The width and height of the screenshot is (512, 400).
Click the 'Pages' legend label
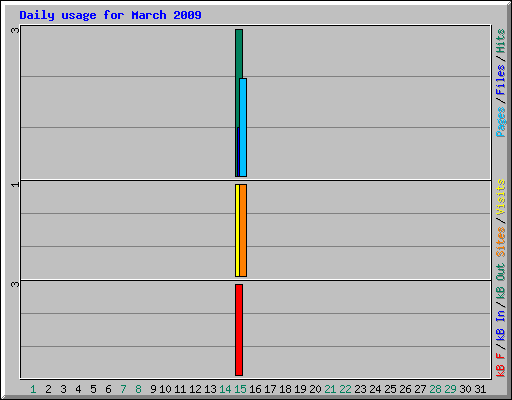pyautogui.click(x=500, y=122)
